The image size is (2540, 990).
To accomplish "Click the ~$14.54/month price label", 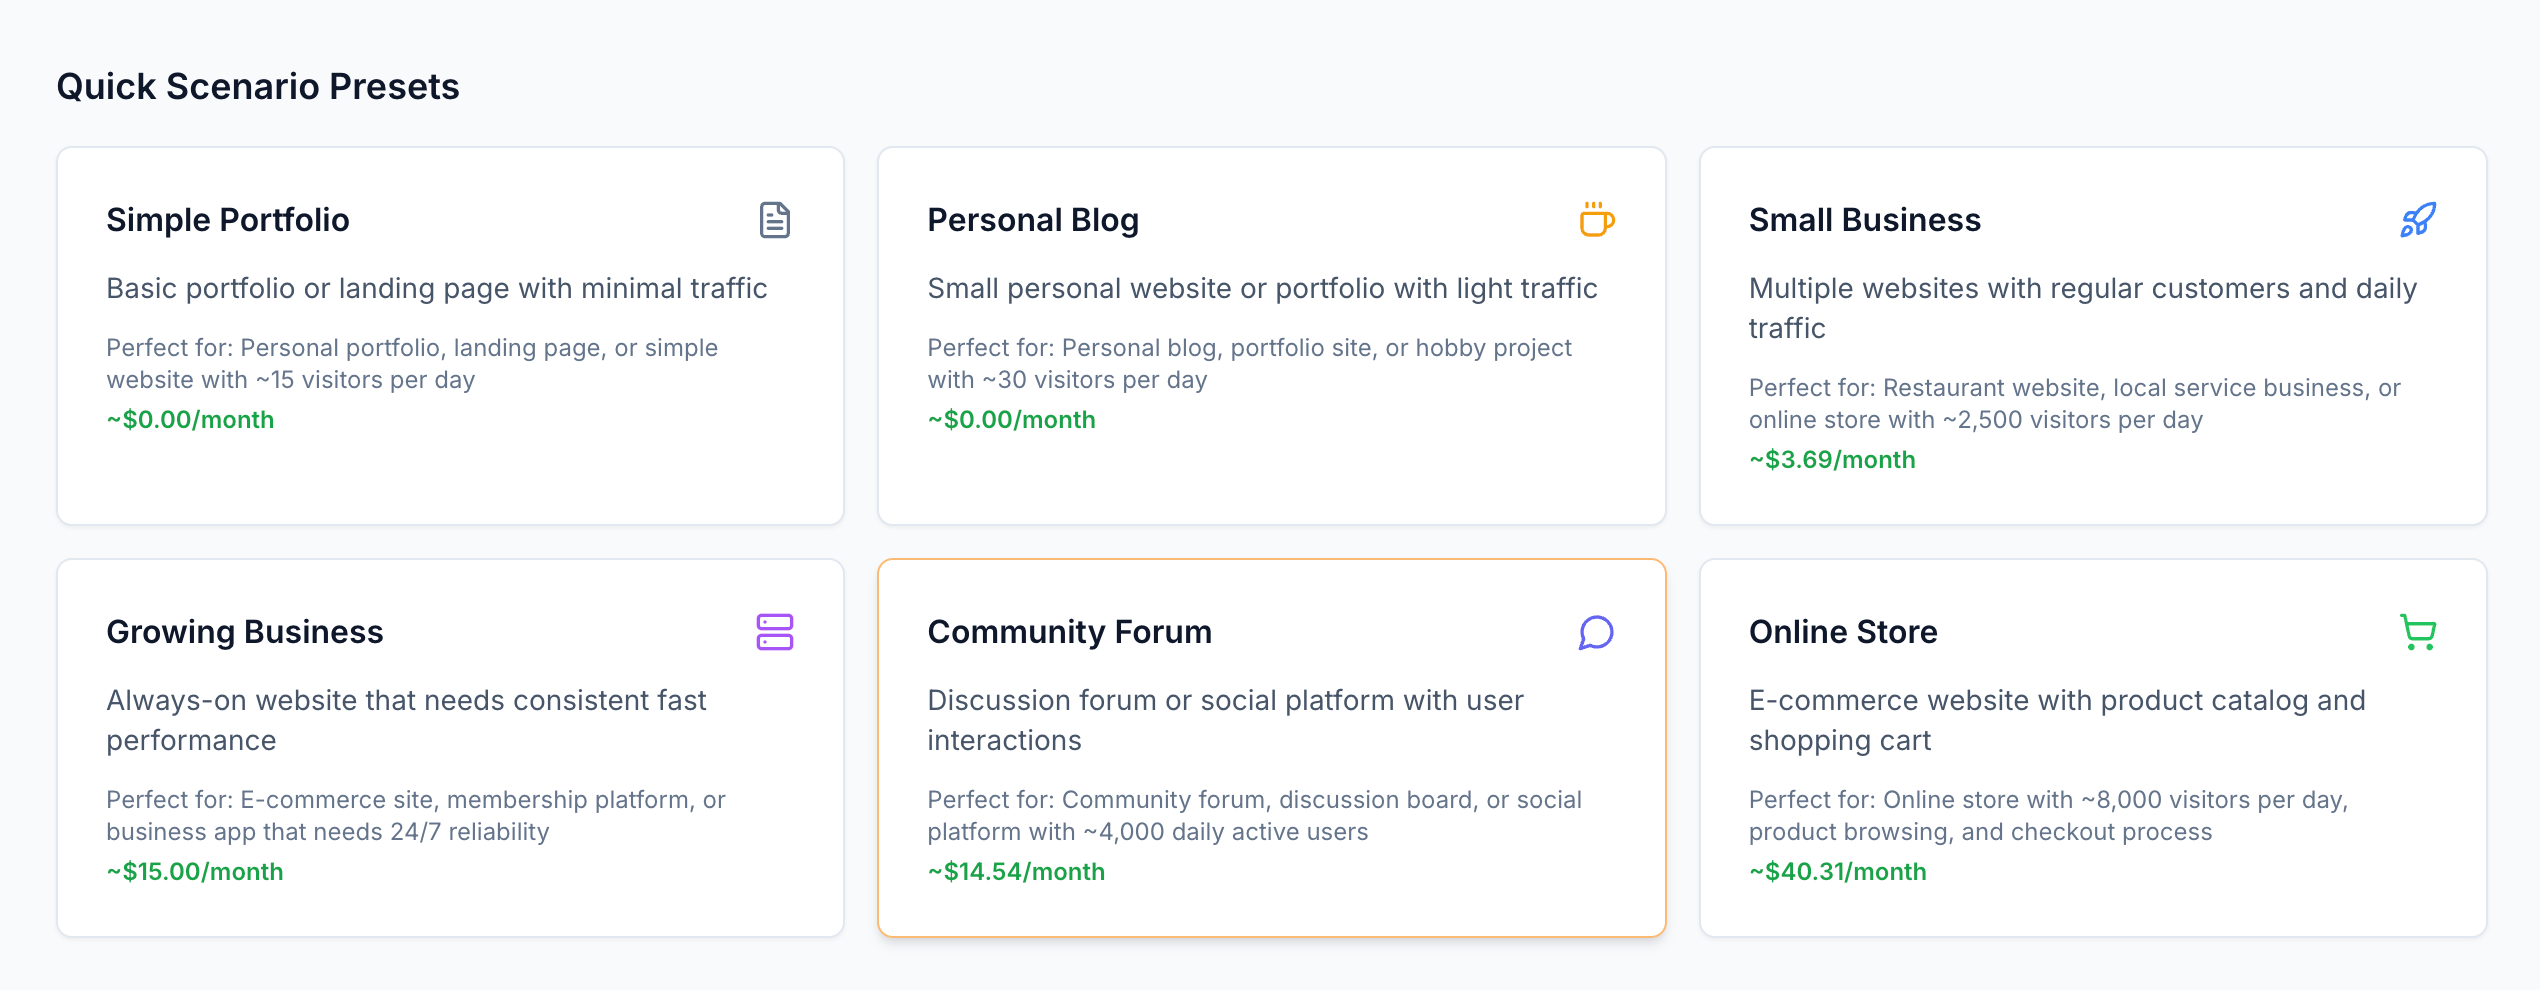I will 1016,872.
